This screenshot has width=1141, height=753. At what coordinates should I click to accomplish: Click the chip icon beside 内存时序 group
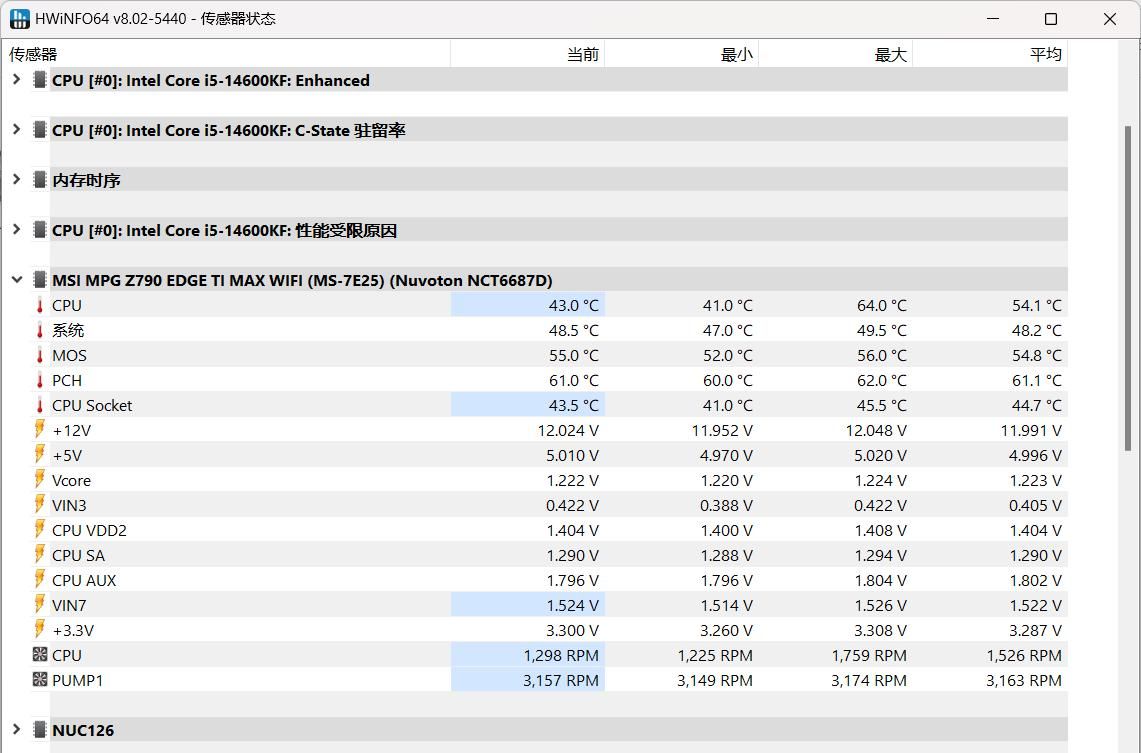40,180
